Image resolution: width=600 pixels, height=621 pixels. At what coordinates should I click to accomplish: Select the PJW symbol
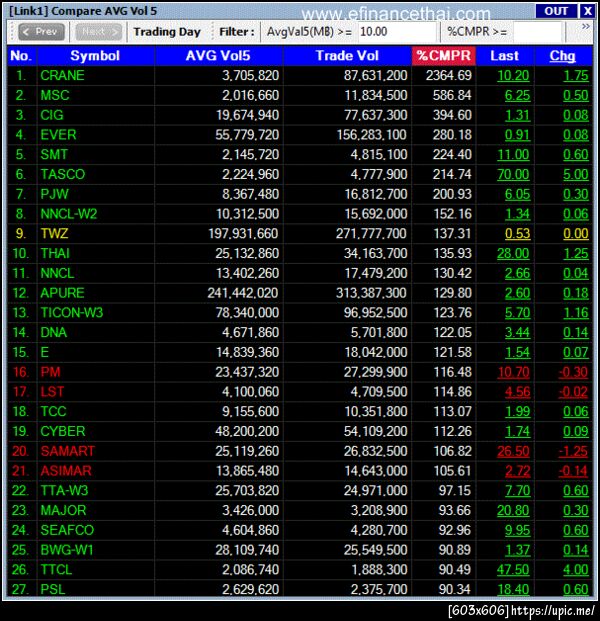coord(54,194)
